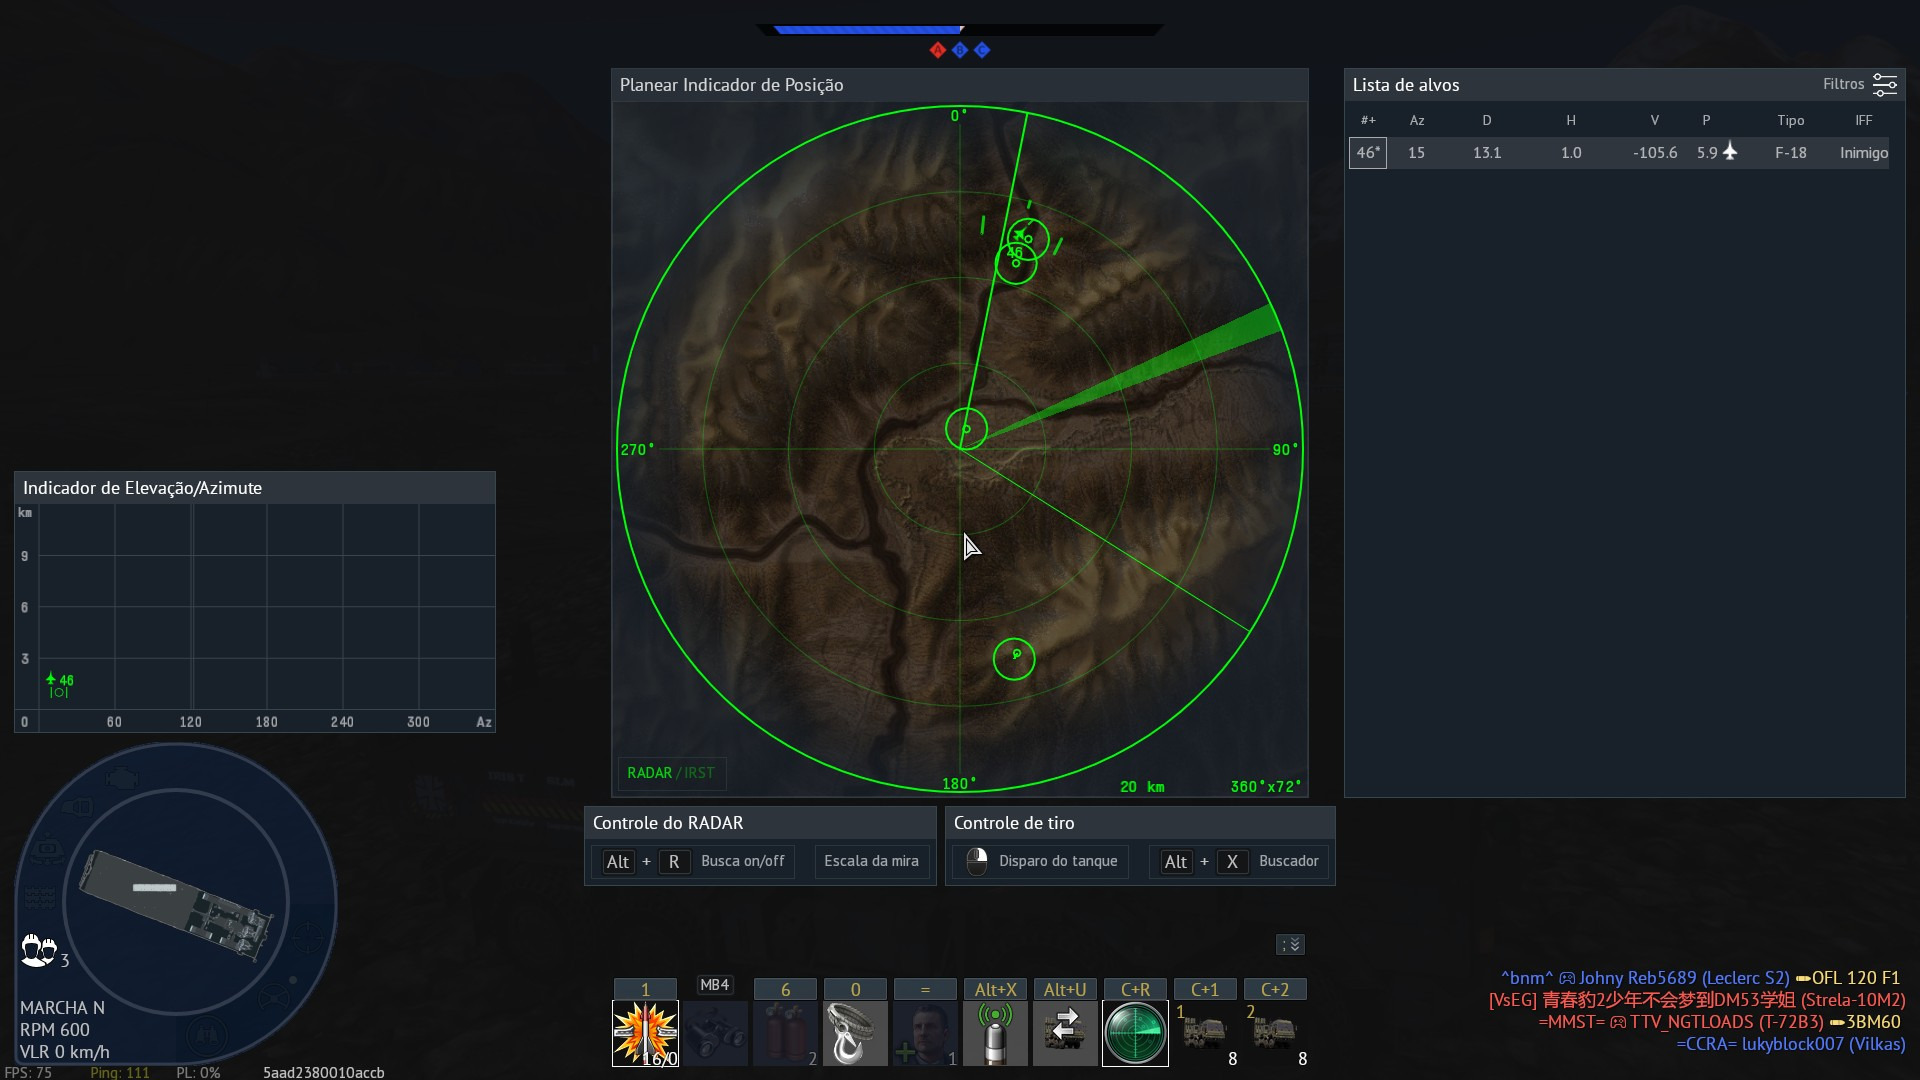This screenshot has width=1920, height=1080.
Task: Toggle the RADAR / IRST mode label
Action: point(670,773)
